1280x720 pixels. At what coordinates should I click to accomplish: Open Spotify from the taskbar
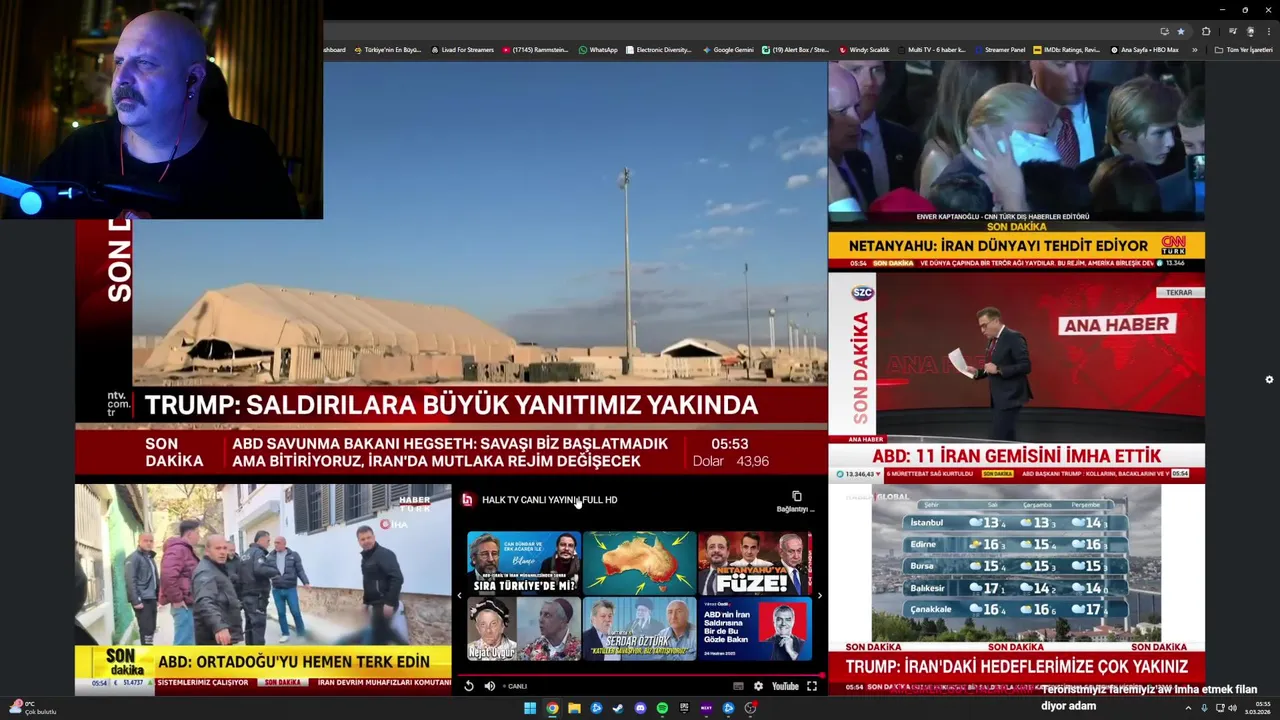tap(662, 708)
